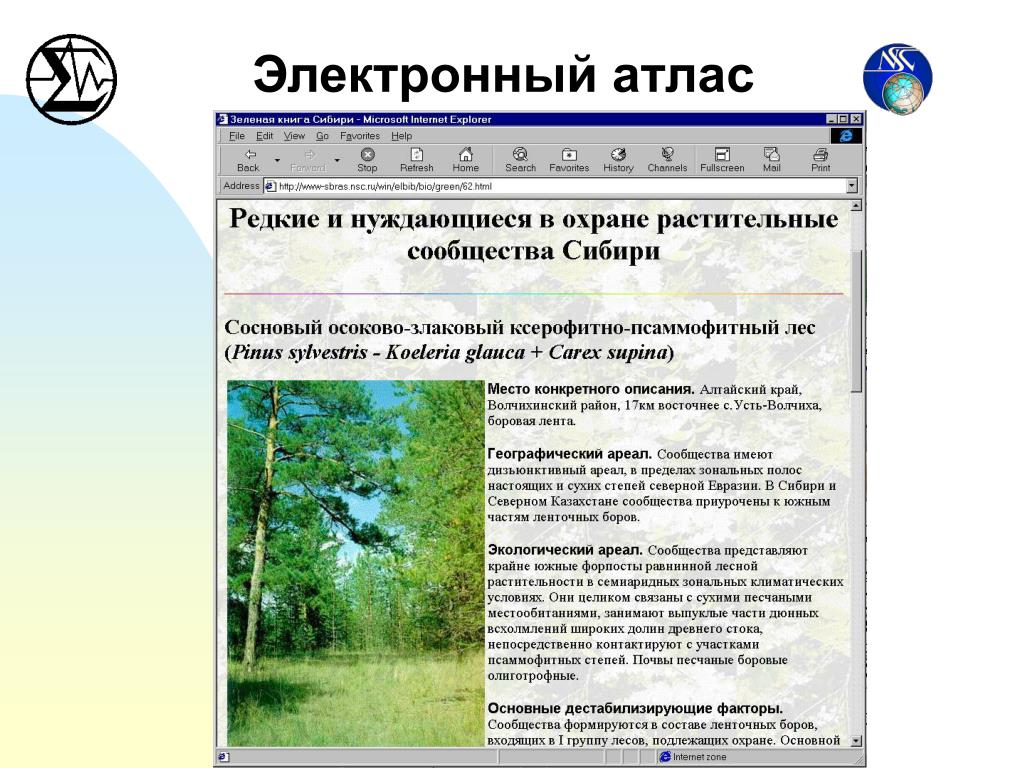The image size is (1024, 768).
Task: Minimize the Internet Explorer window
Action: coord(831,119)
